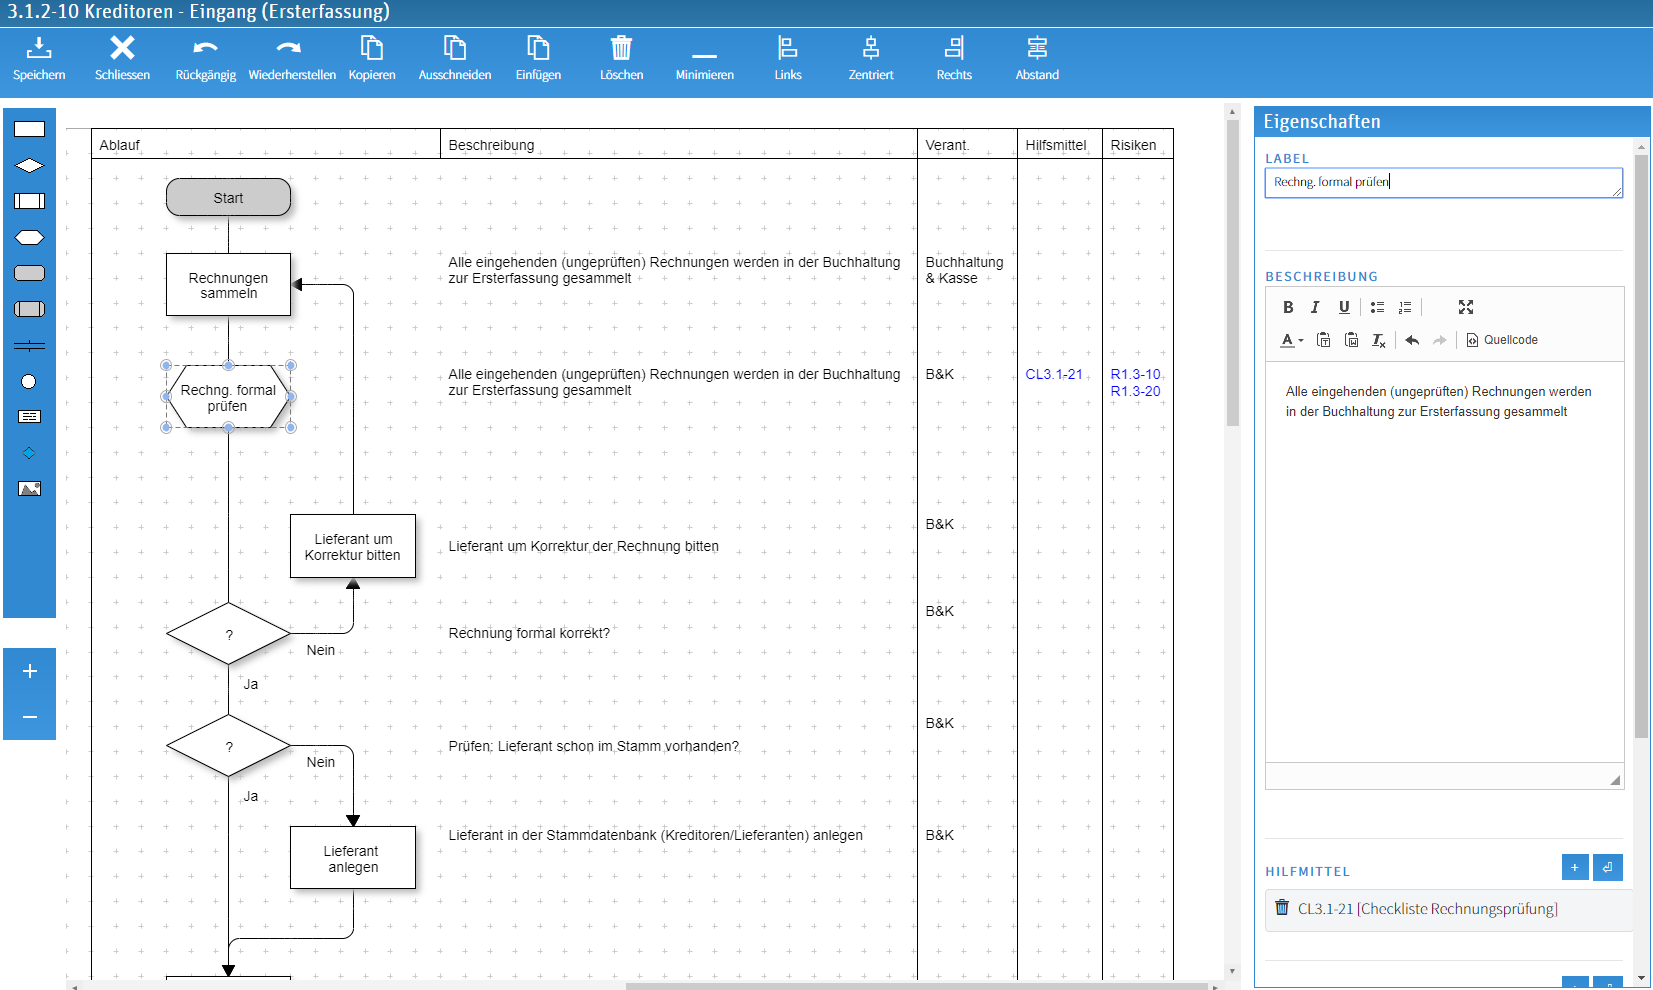Click the Ausschneiden toolbar button
Viewport: 1653px width, 990px height.
(455, 57)
